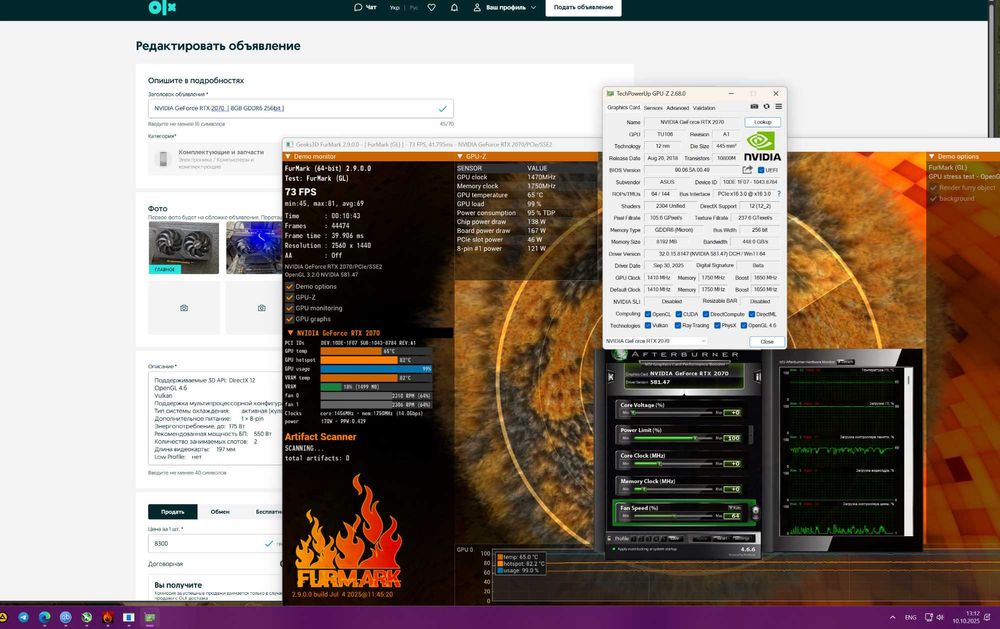Toggle the GPU graphs checkbox

289,319
